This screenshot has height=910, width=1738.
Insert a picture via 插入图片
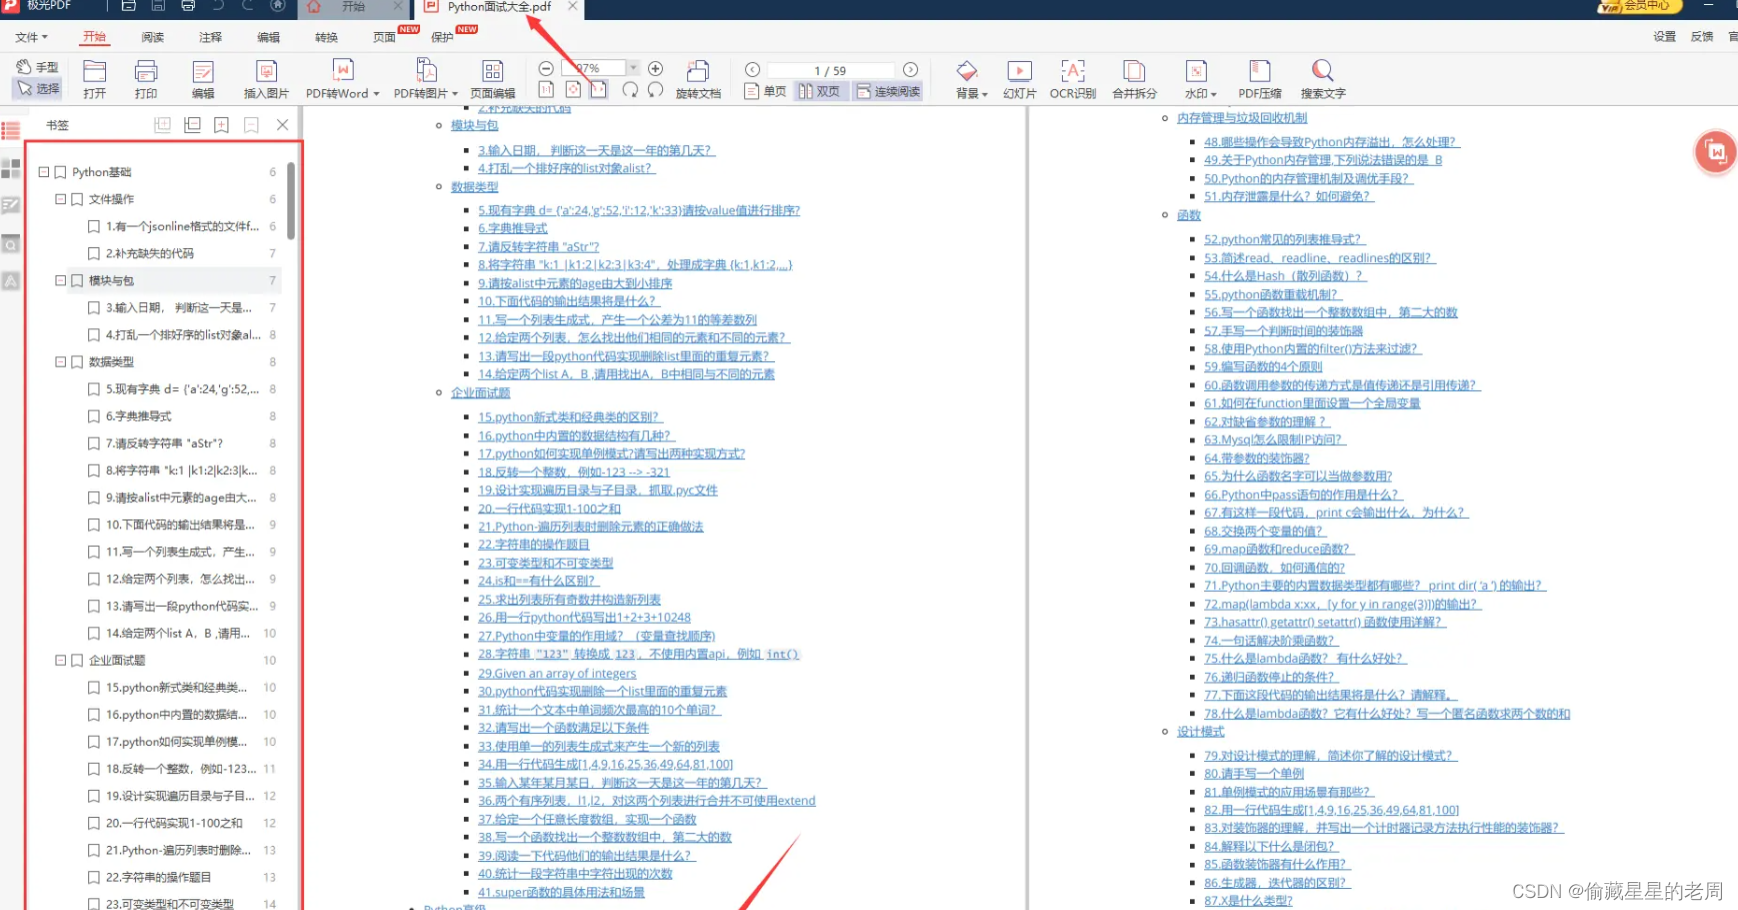[266, 79]
